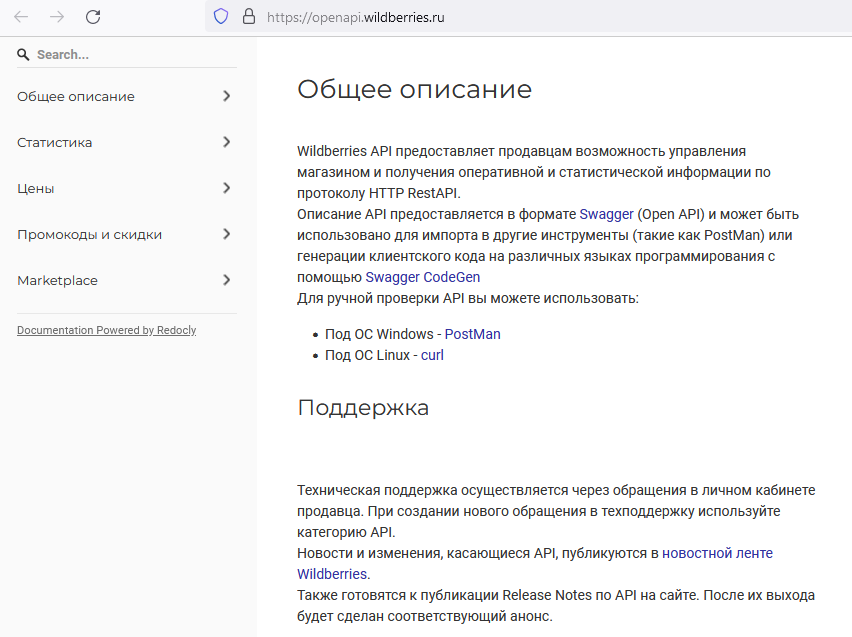Image resolution: width=852 pixels, height=637 pixels.
Task: Open the Swagger CodeGen link
Action: 423,277
